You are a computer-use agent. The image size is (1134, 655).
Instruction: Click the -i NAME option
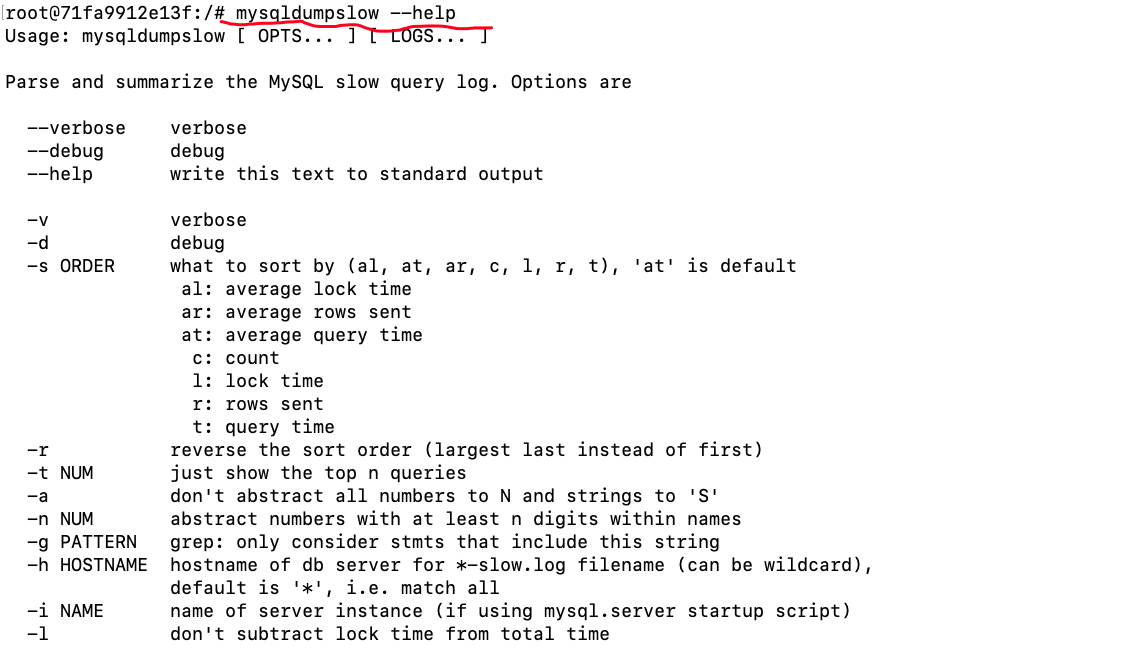(65, 611)
